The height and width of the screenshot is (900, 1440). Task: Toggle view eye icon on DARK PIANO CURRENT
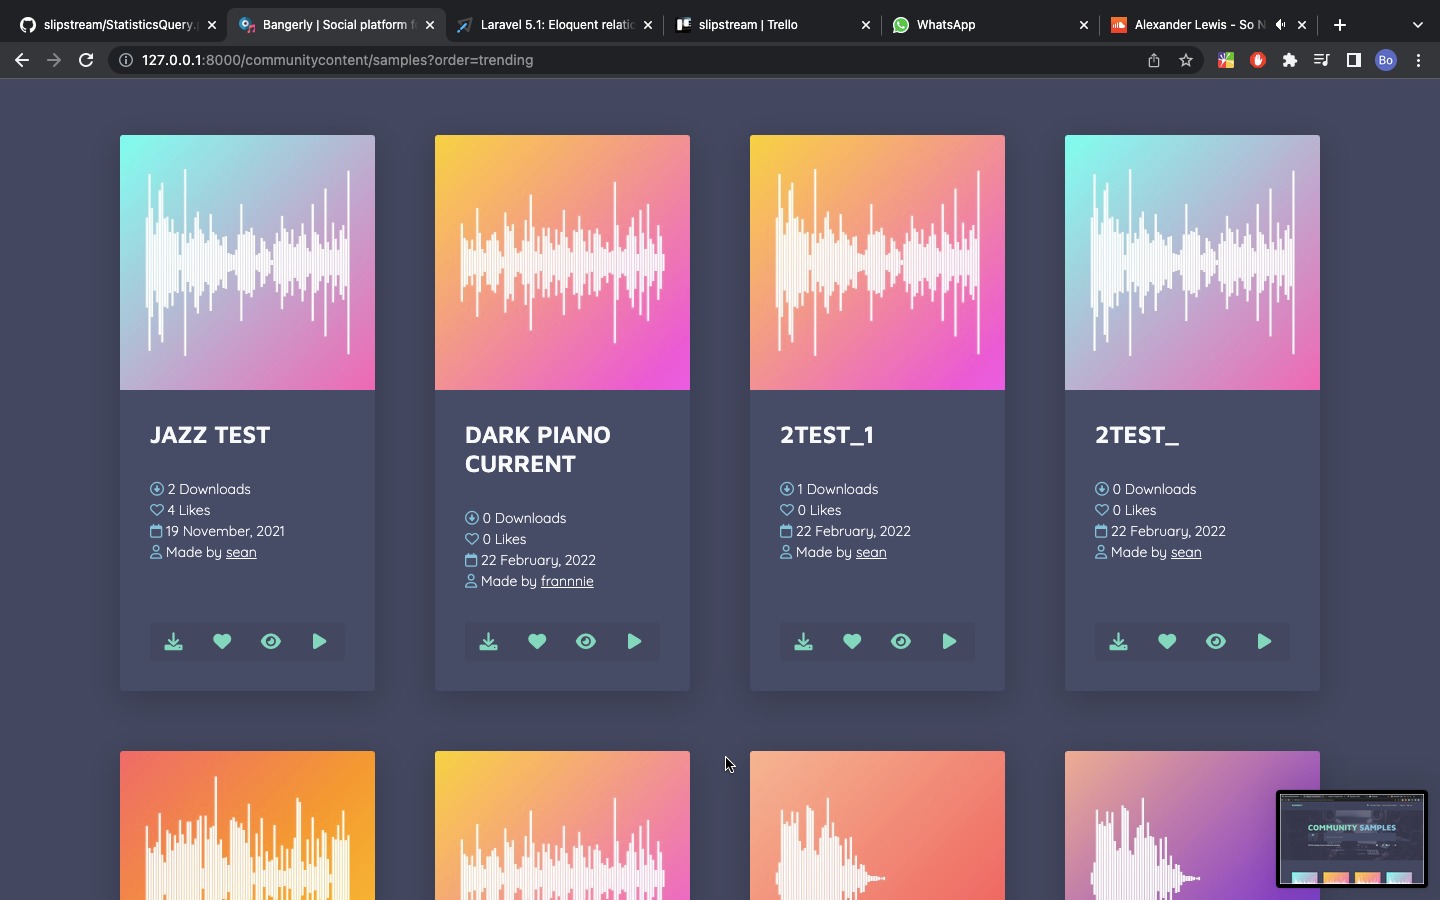click(x=586, y=642)
